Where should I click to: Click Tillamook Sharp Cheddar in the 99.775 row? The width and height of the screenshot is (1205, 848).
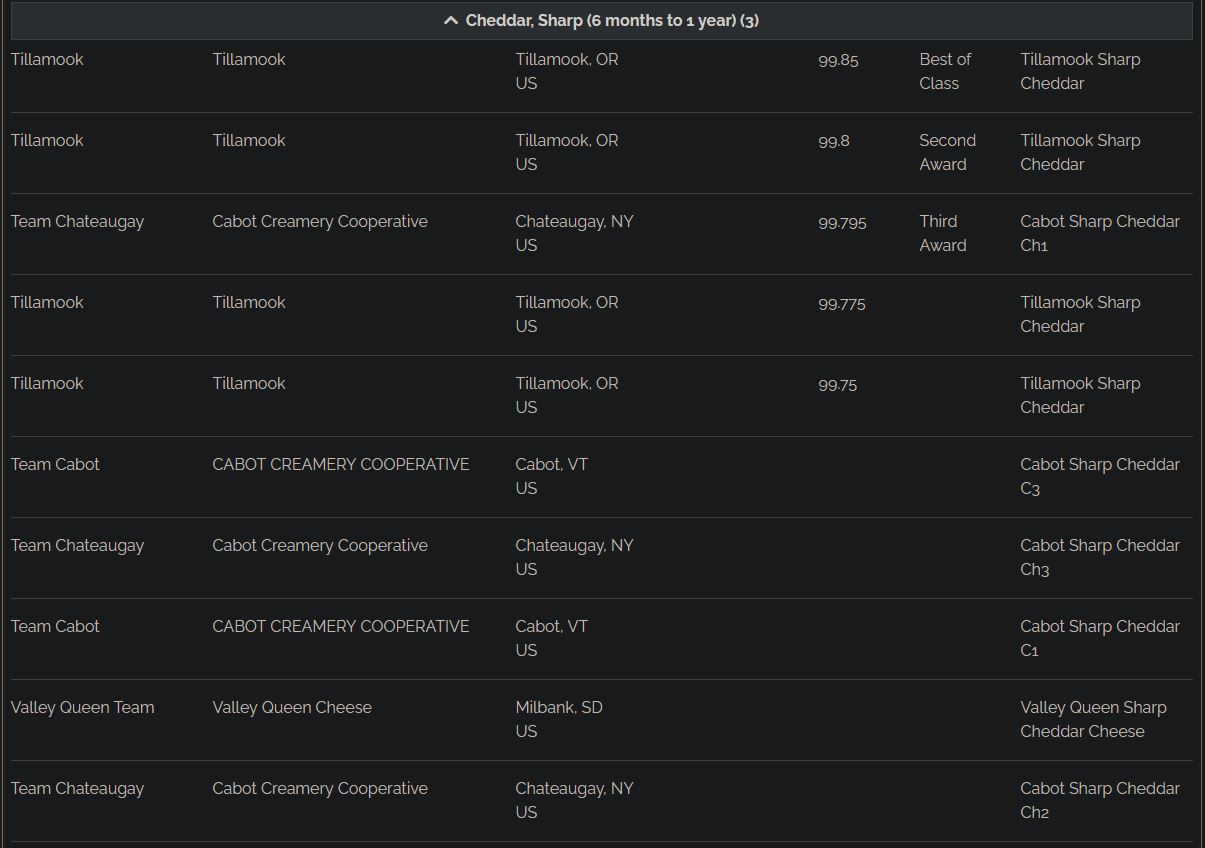coord(1080,314)
